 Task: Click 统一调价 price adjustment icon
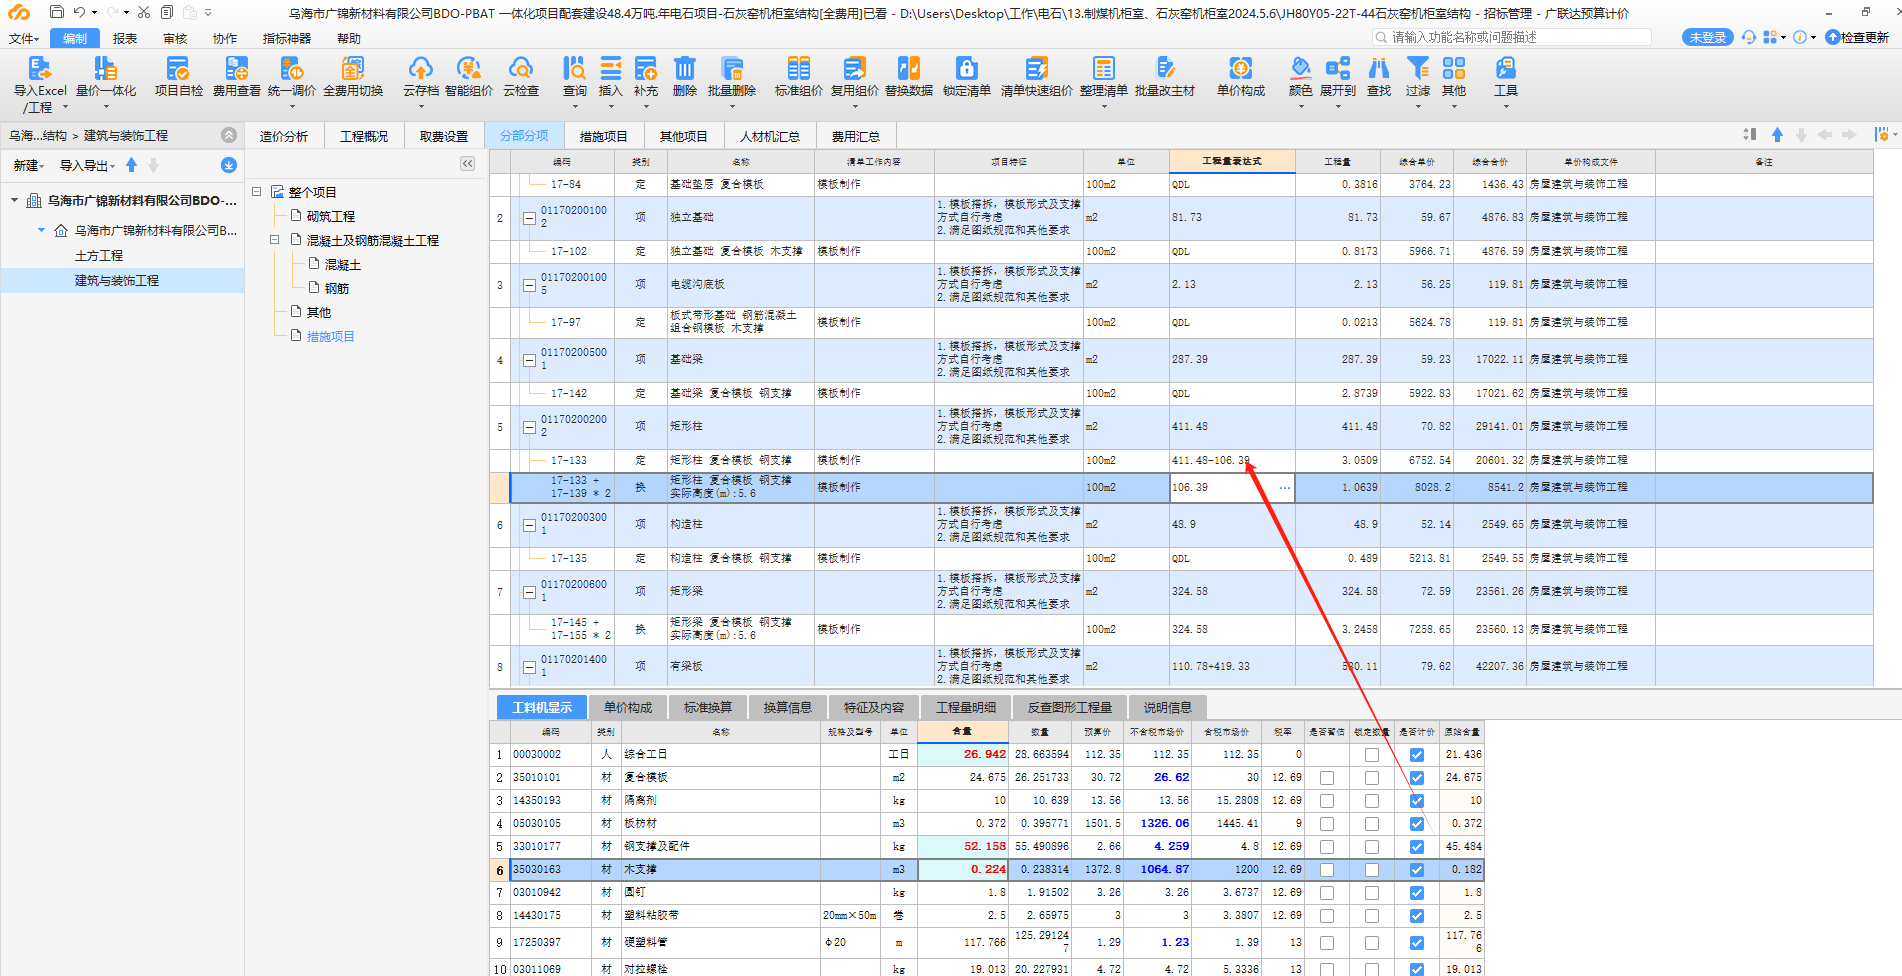(x=292, y=68)
